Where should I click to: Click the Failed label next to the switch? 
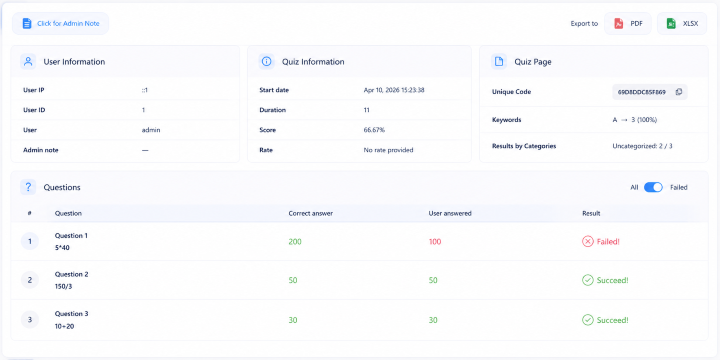679,187
